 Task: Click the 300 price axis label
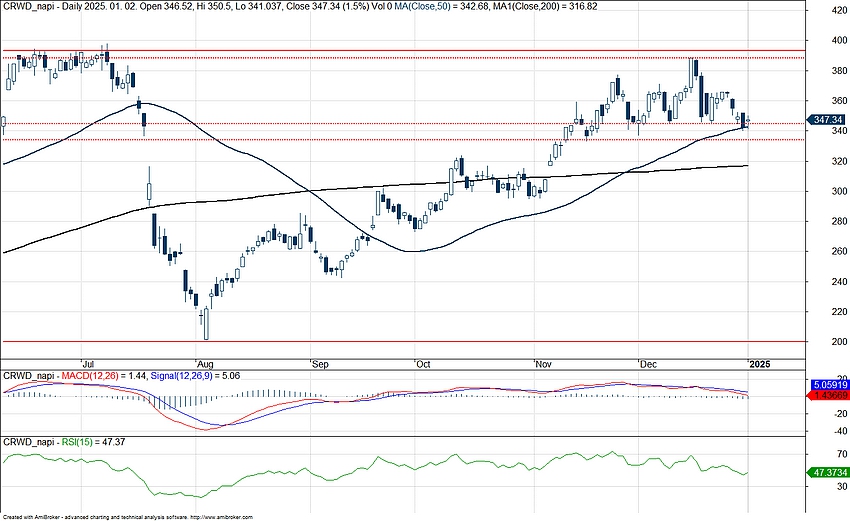[839, 191]
